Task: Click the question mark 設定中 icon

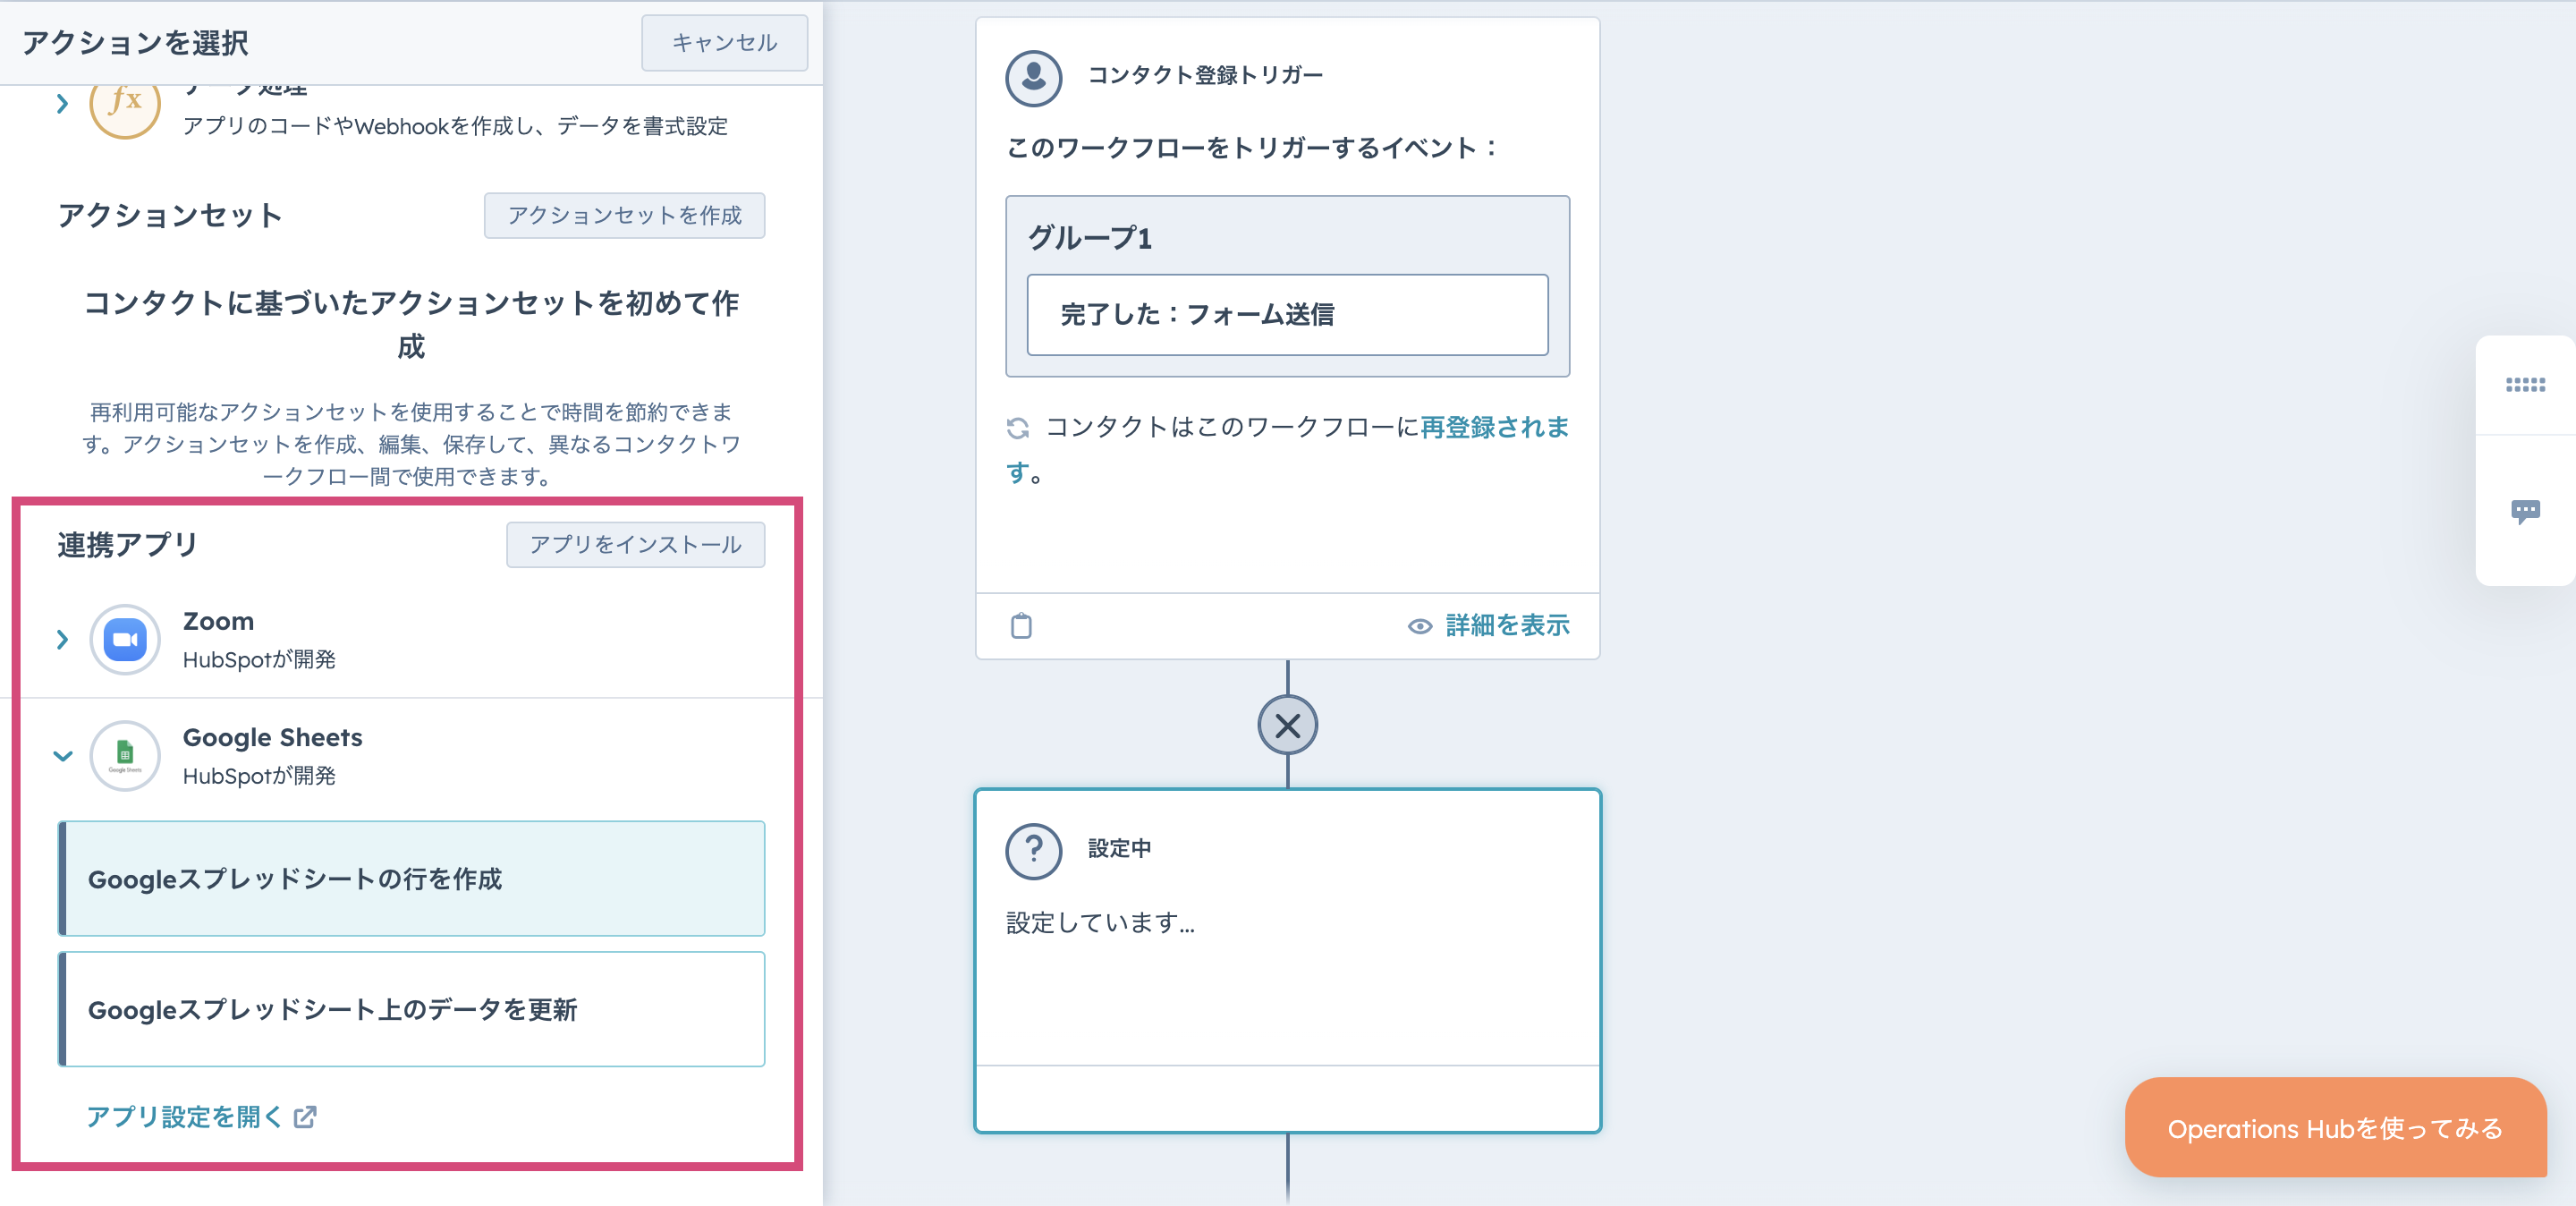Action: click(x=1033, y=851)
